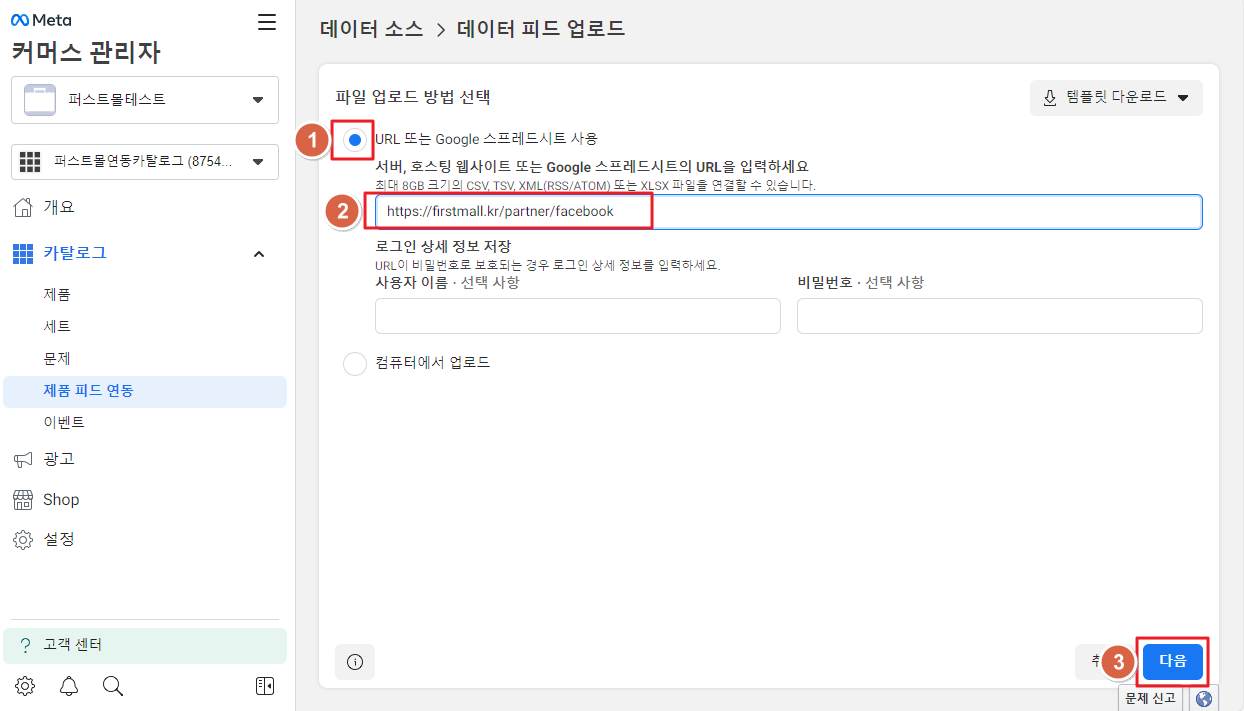Click the feed URL input field
Image resolution: width=1244 pixels, height=711 pixels.
[x=788, y=212]
